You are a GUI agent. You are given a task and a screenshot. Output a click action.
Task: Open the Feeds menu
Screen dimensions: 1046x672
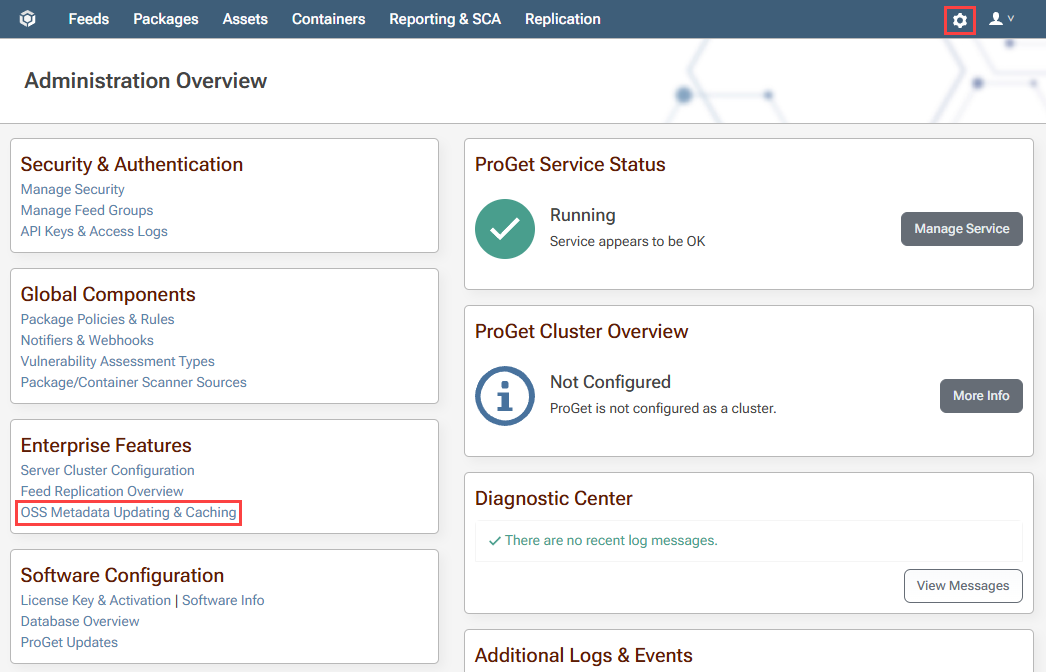(89, 19)
